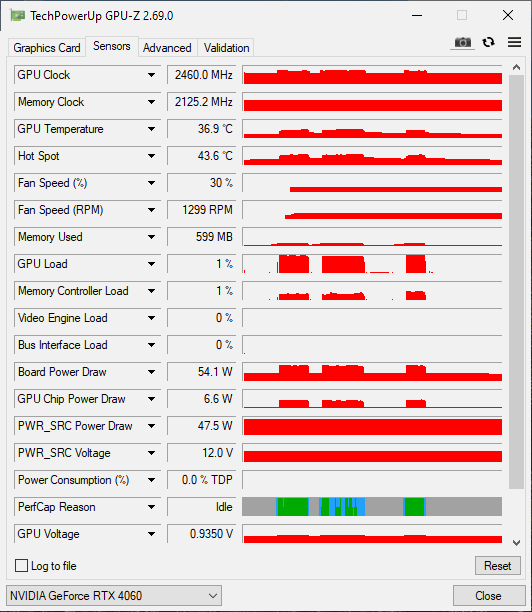This screenshot has height=612, width=532.
Task: Switch to the Graphics Card tab
Action: 47,48
